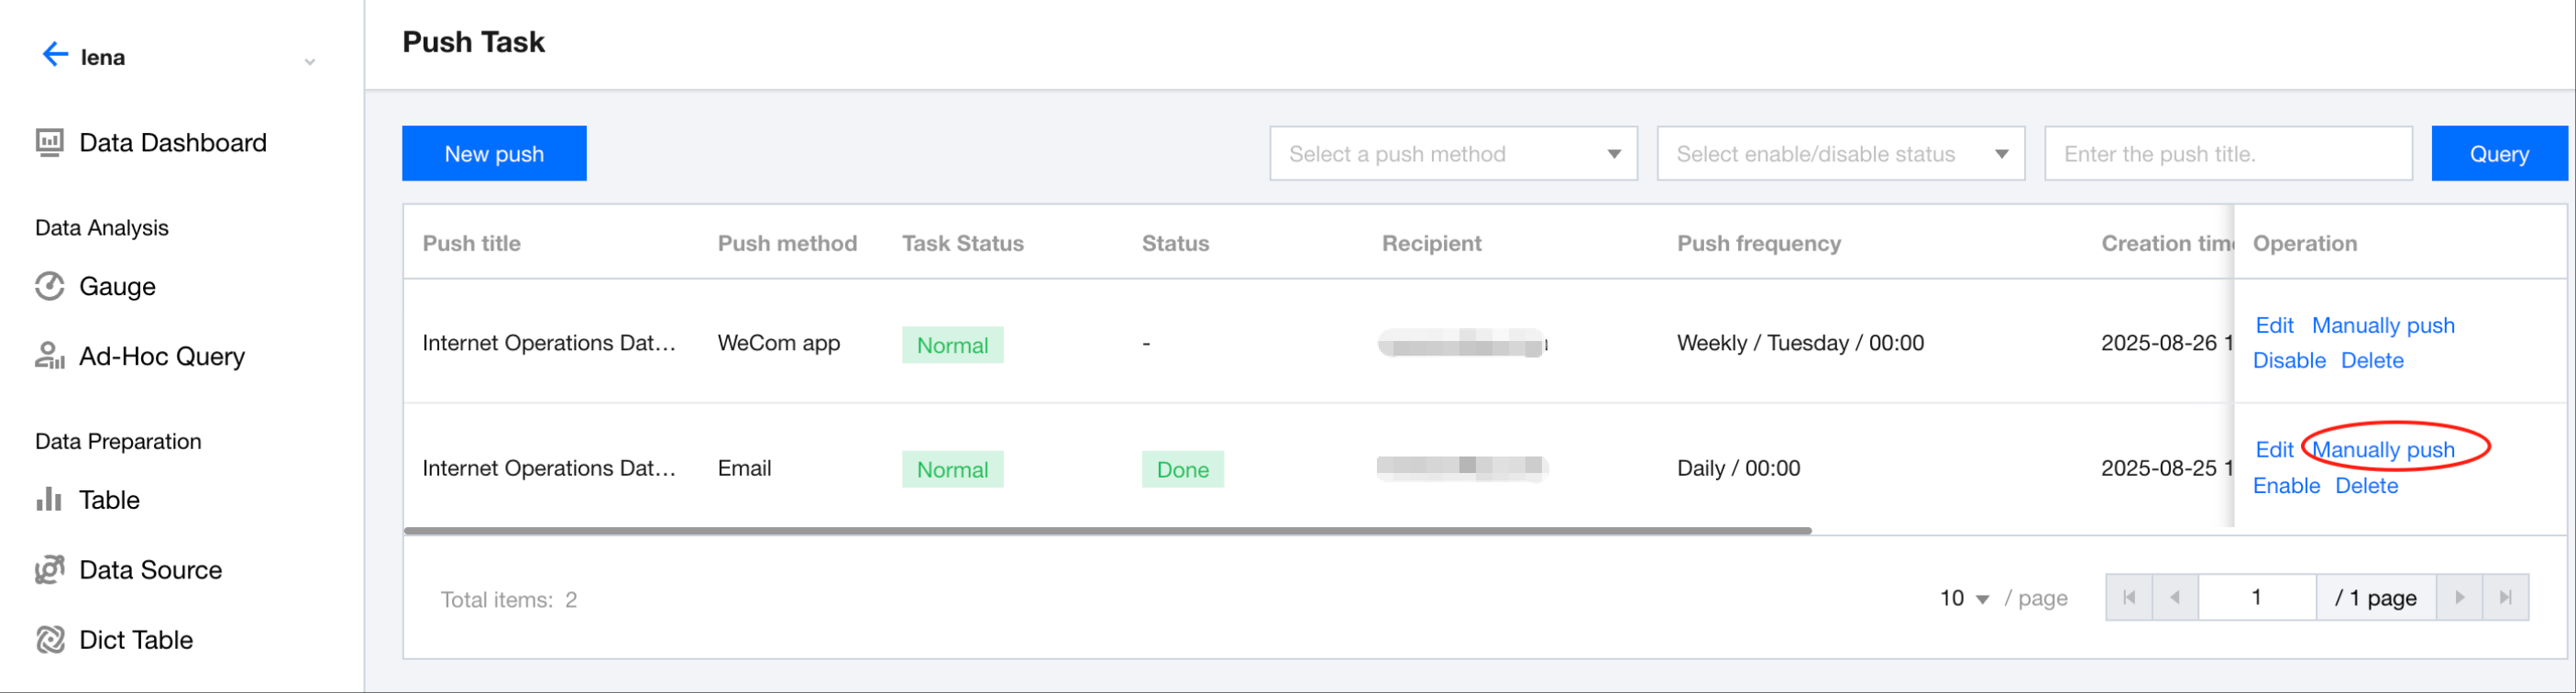Go to the first page with pagination icon
2576x693 pixels.
click(x=2129, y=598)
